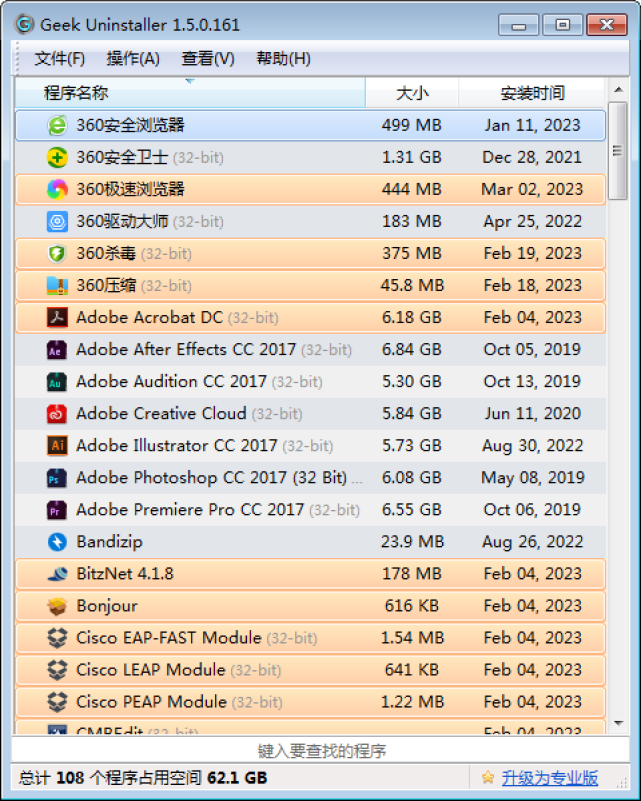The image size is (641, 801).
Task: Focus the 键入要查找的程序 search field
Action: coord(321,750)
